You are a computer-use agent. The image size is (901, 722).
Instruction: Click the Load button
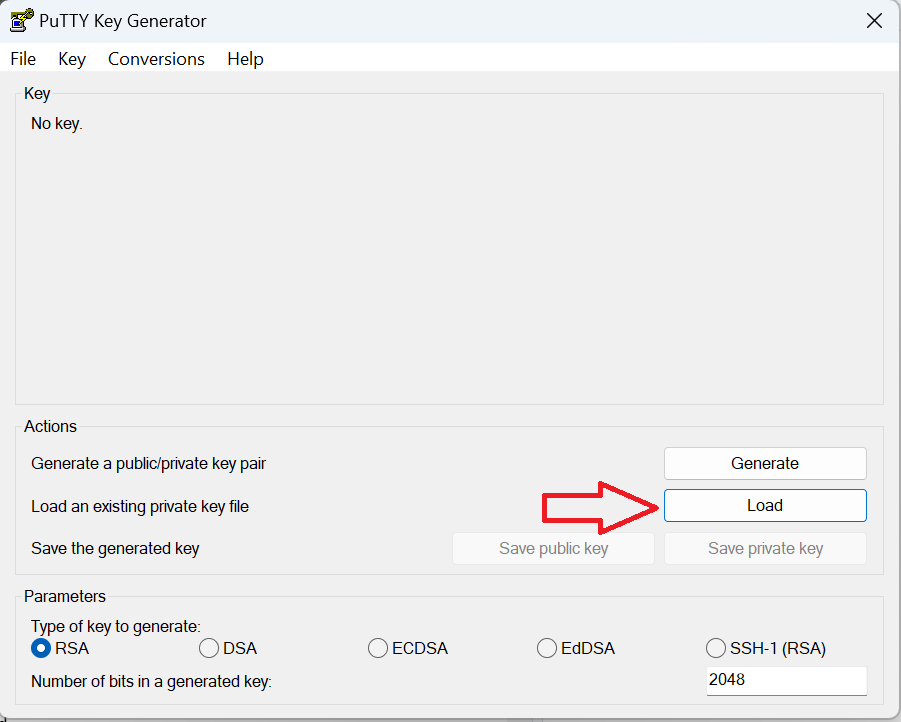coord(765,506)
